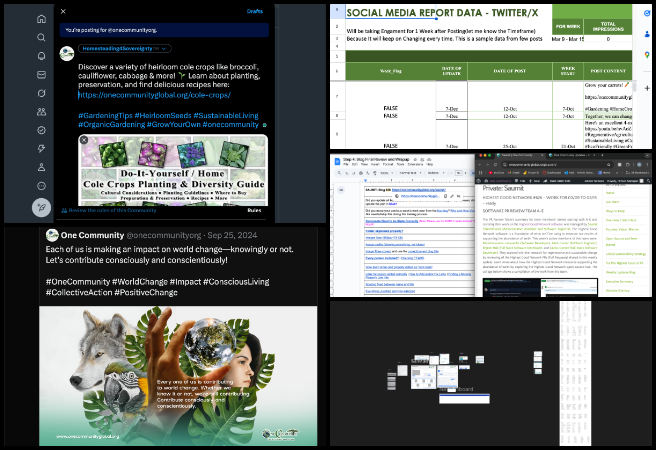Open the font dropdown in Docs toolbar

(435, 173)
